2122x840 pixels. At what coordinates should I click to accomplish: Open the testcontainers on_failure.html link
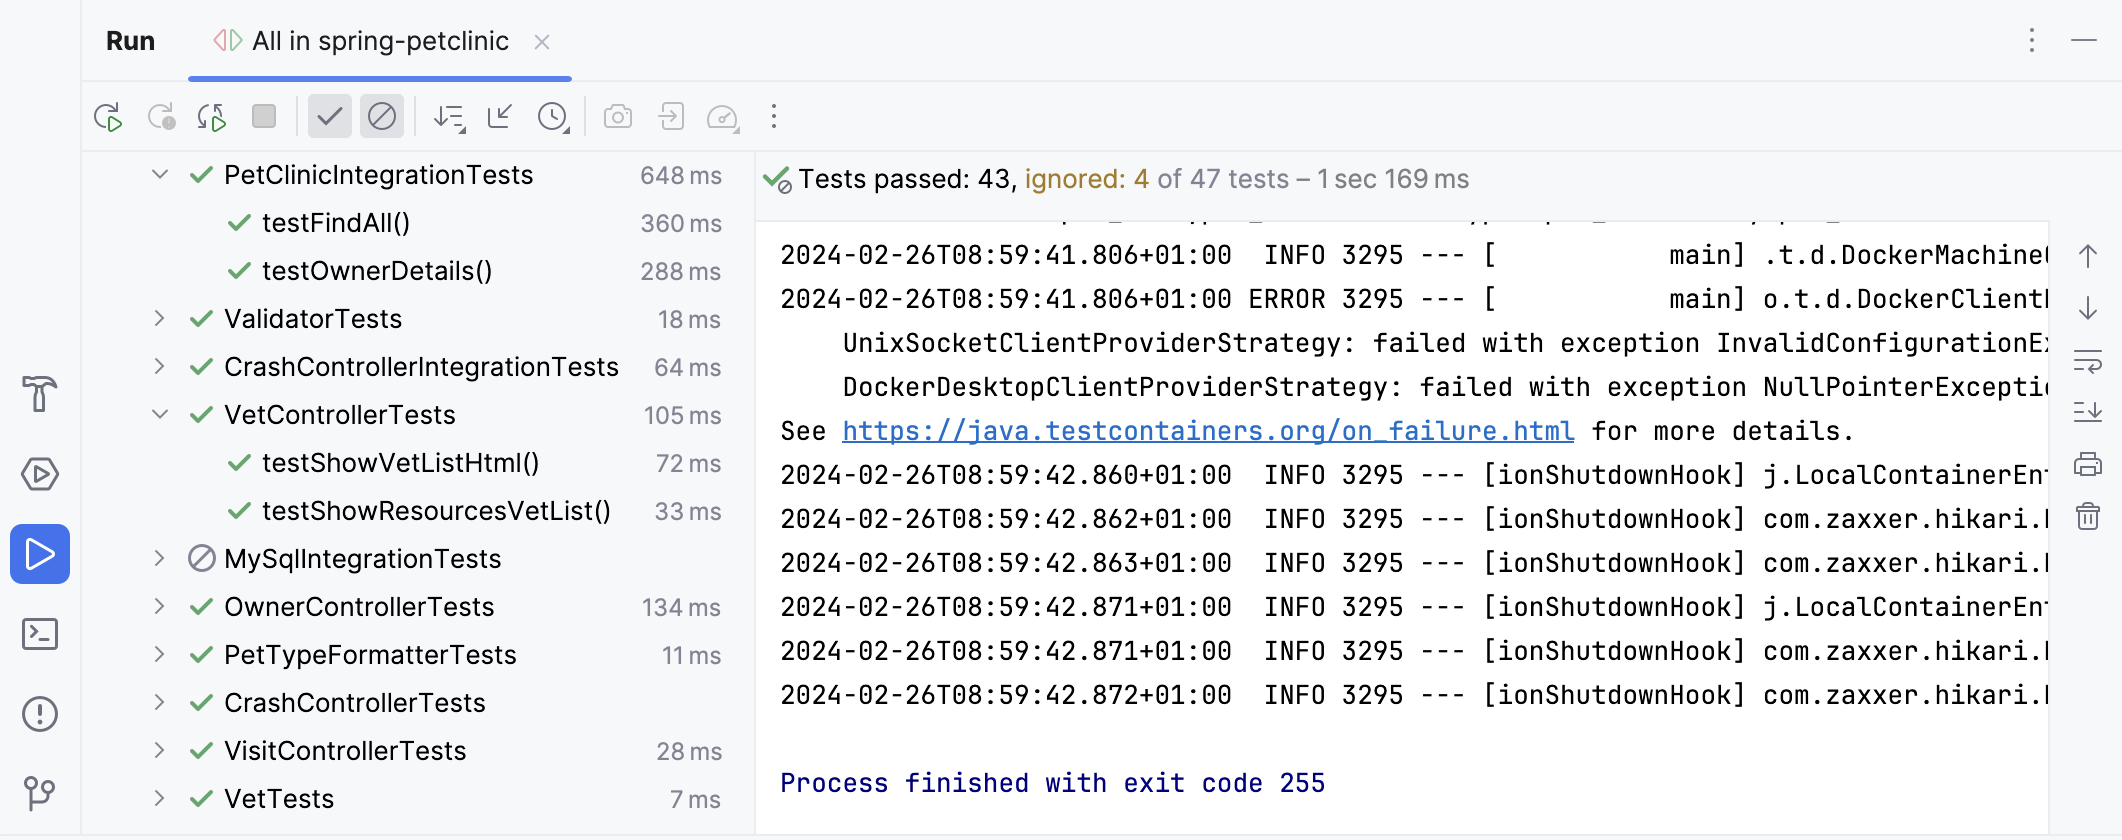[1208, 431]
